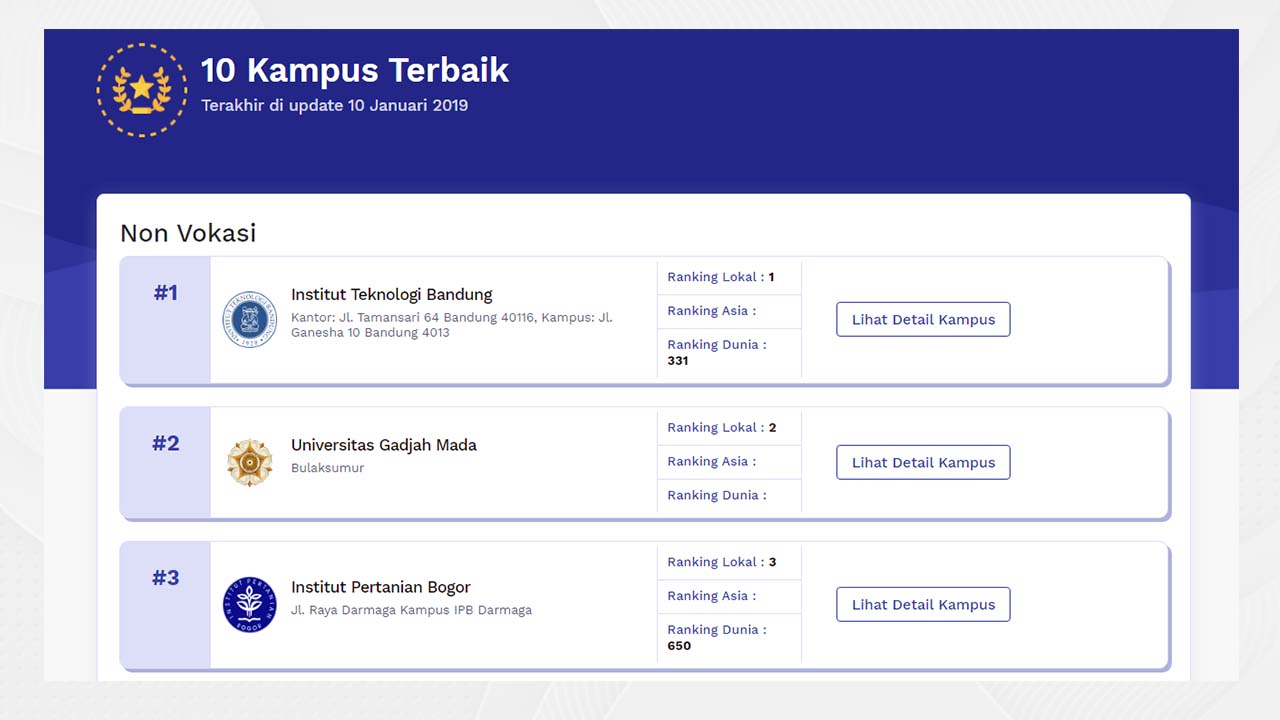Click the Institut Pertanian Bogor logo
This screenshot has height=720, width=1280.
coord(249,604)
